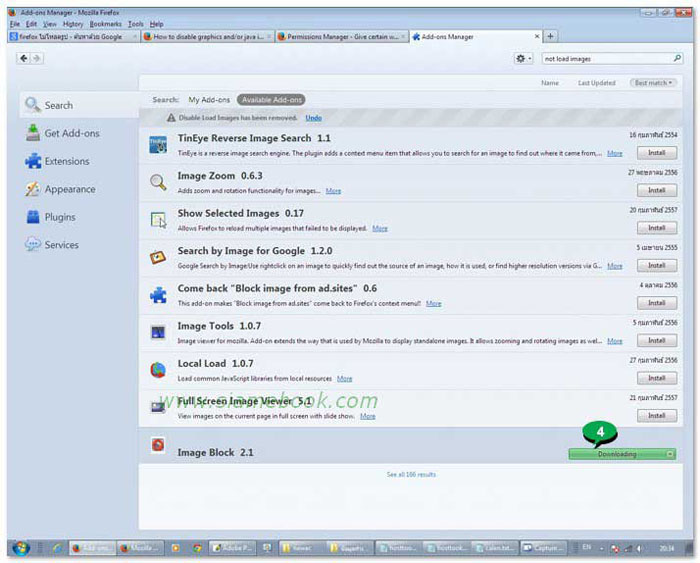
Task: Click the TinEye Reverse Image Search icon
Action: click(x=158, y=145)
